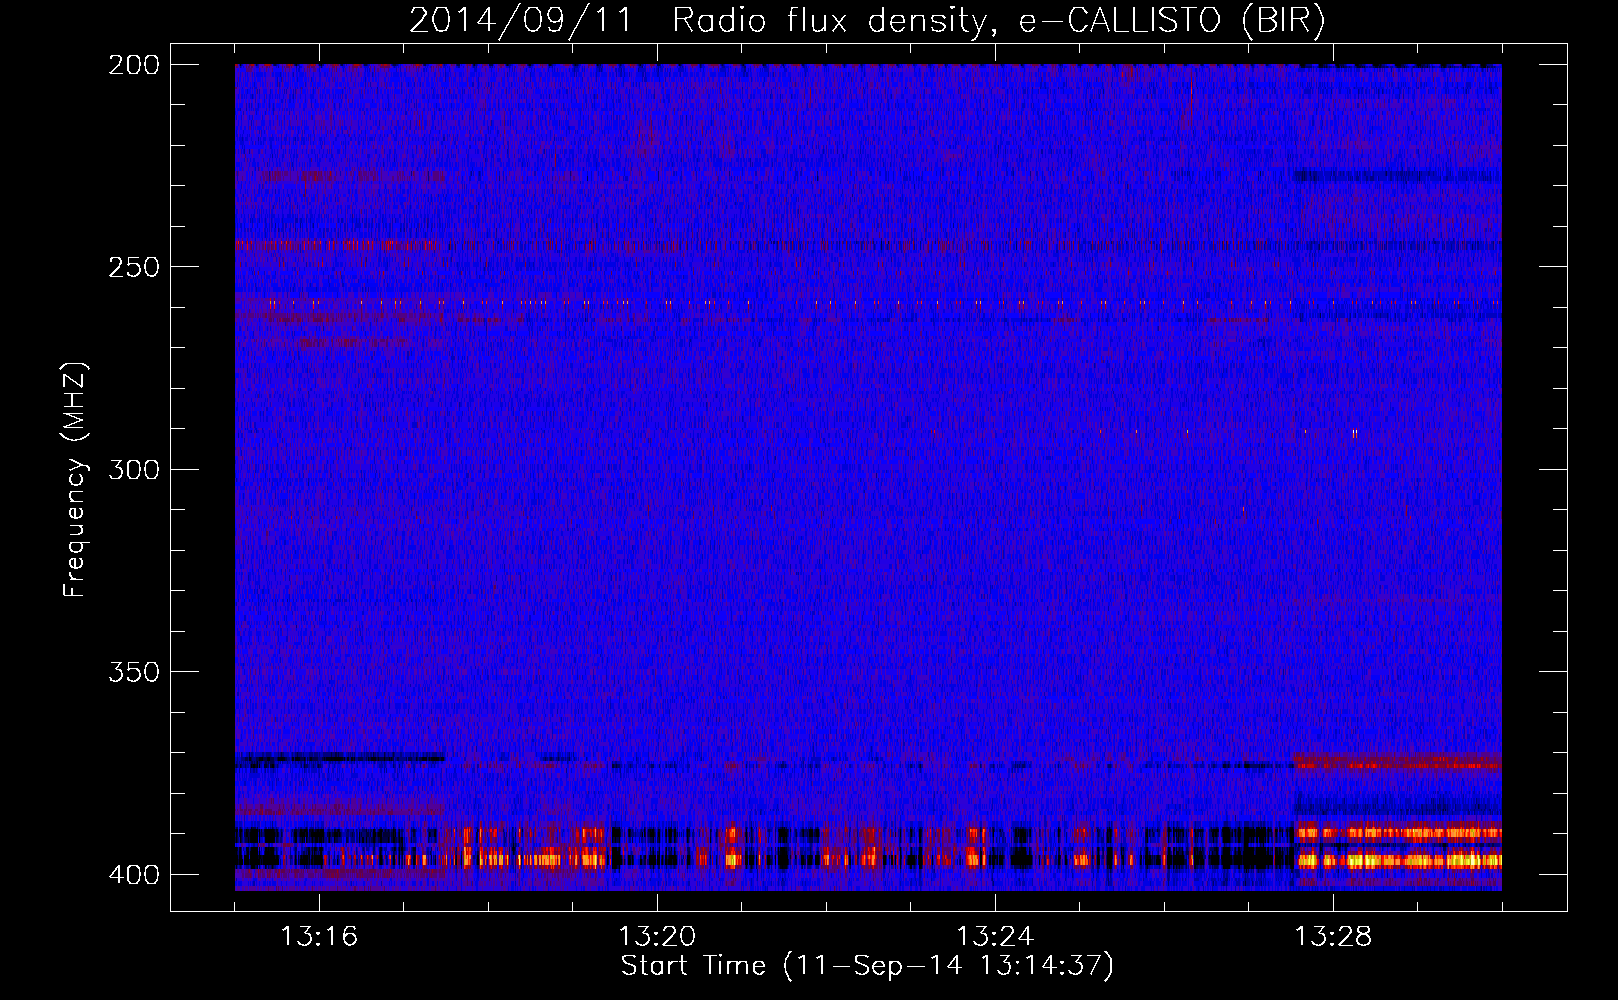Click the 13:28 time tick label
The image size is (1618, 1000).
pos(1333,937)
